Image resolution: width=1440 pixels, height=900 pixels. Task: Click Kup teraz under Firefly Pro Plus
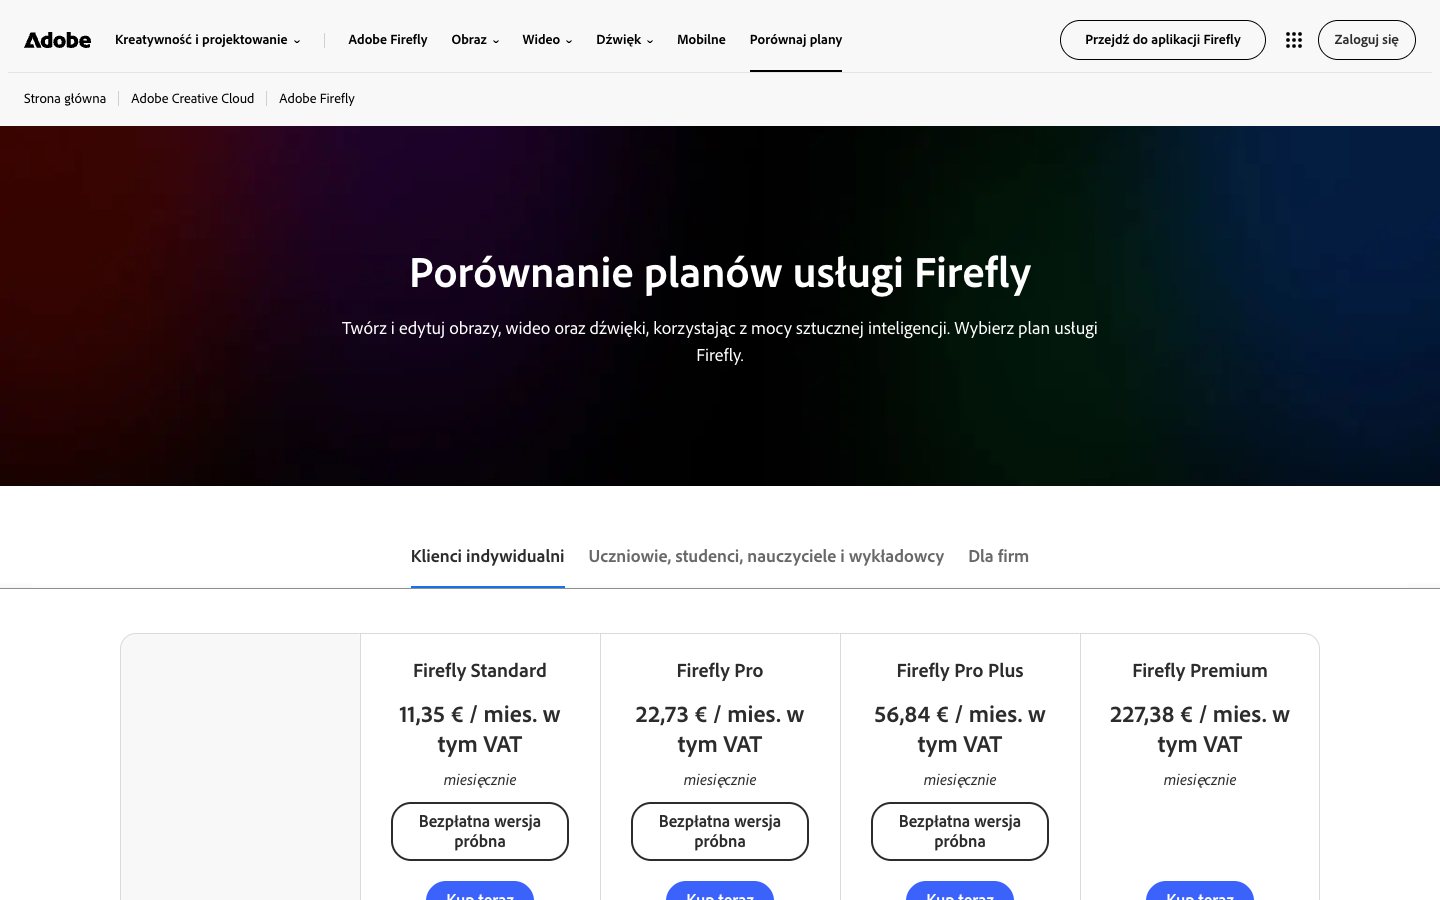[x=960, y=892]
